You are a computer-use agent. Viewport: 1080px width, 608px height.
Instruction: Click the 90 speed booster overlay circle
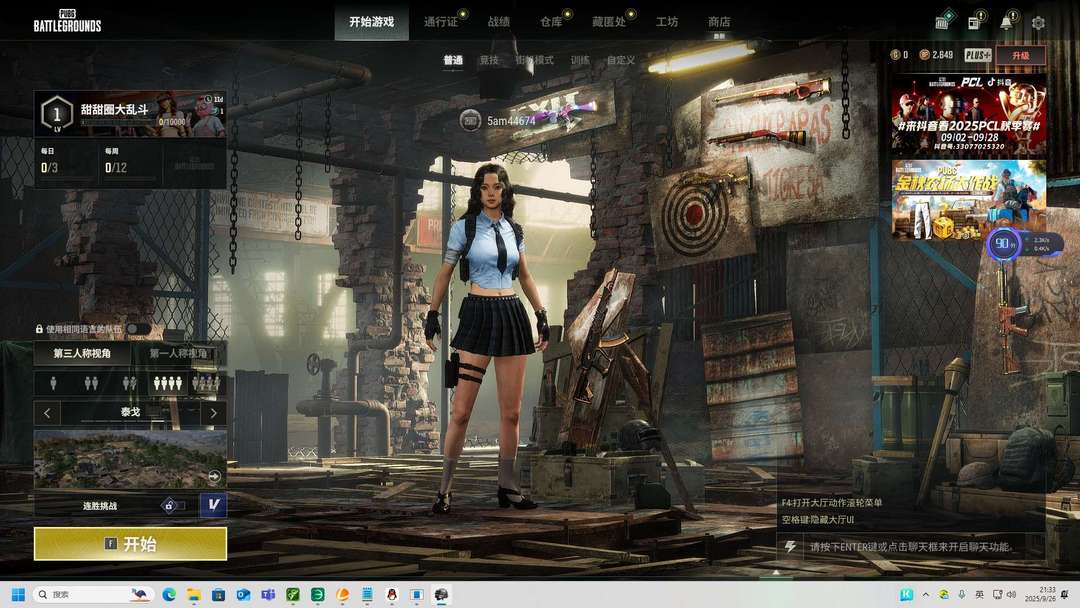[x=1004, y=244]
